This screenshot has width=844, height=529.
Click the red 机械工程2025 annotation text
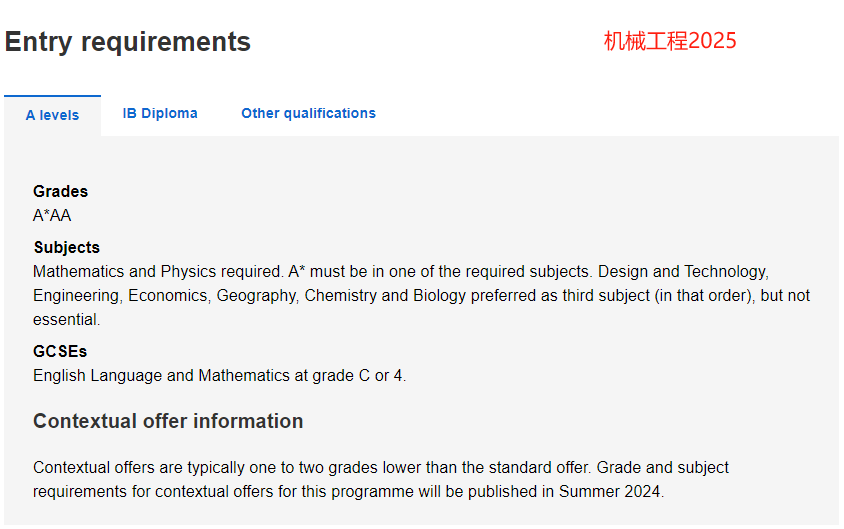click(x=670, y=41)
